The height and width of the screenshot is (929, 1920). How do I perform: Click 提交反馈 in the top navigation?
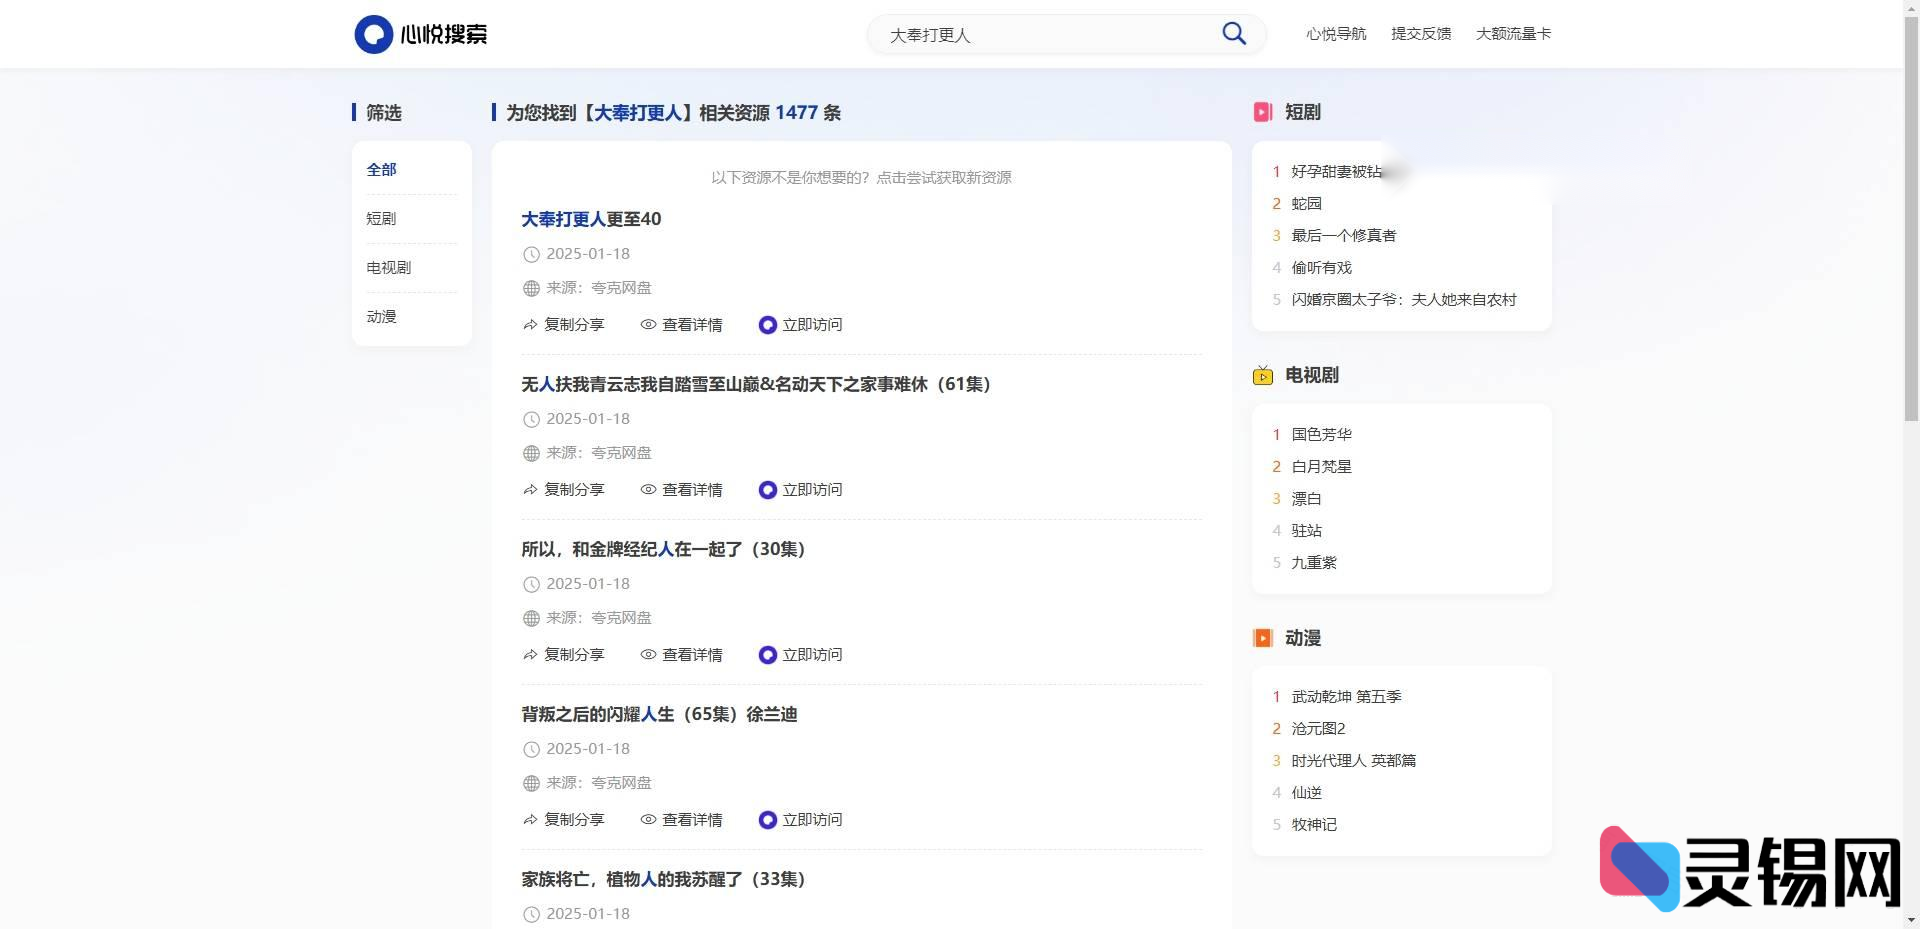point(1420,33)
